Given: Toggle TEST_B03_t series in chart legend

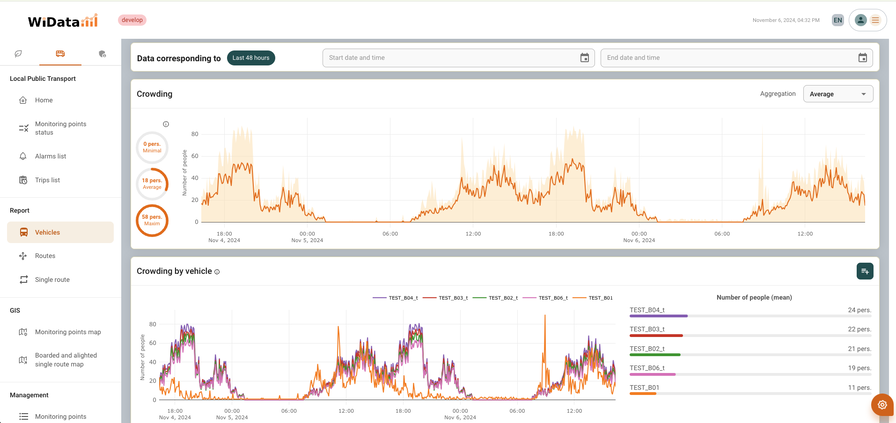Looking at the screenshot, I should 445,298.
